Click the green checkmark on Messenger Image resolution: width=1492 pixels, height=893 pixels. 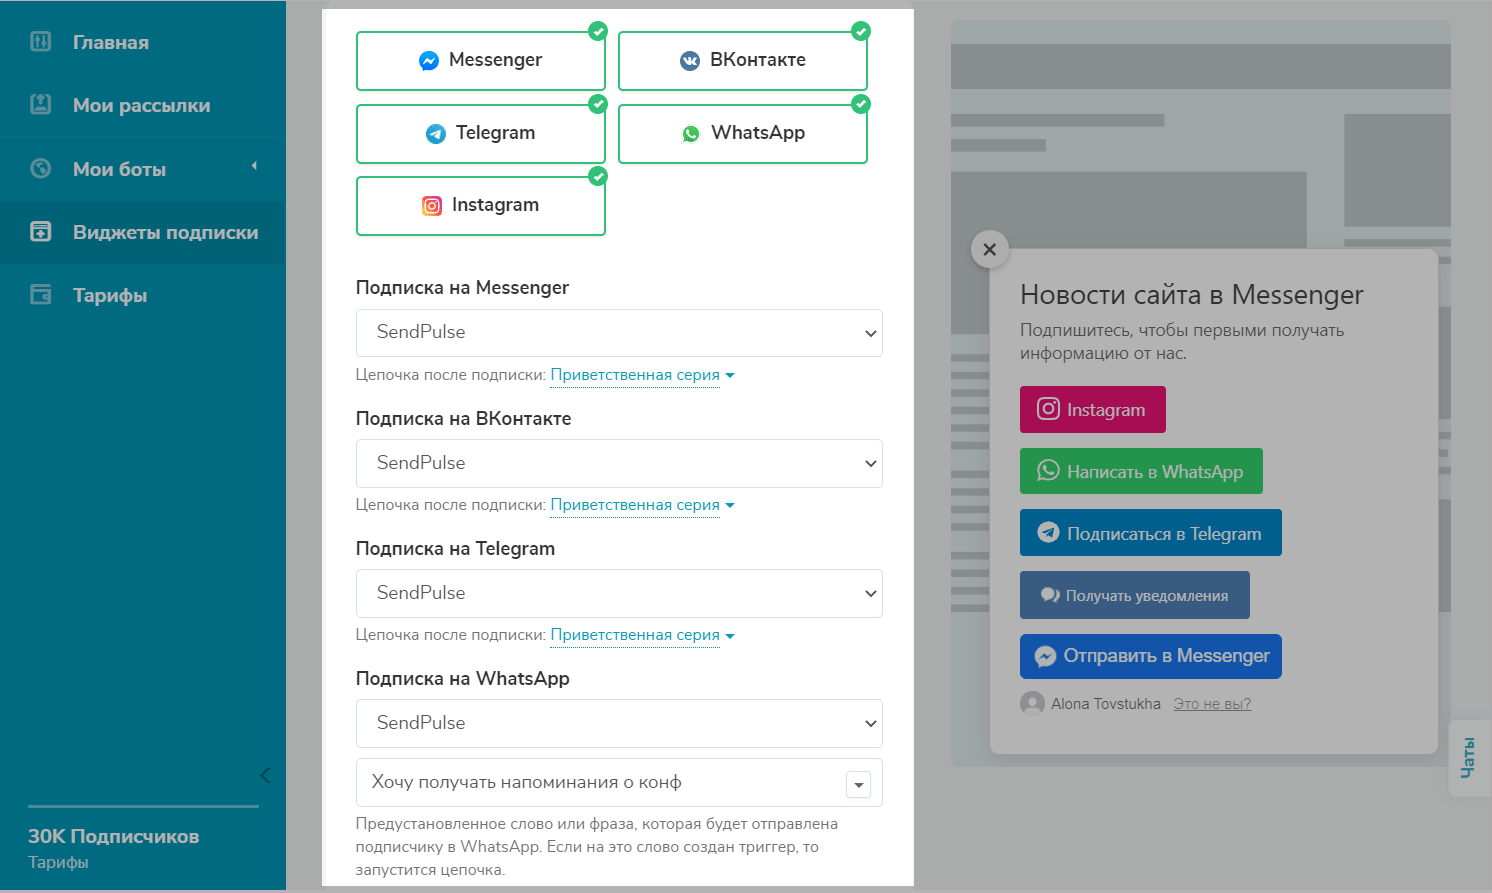point(598,31)
